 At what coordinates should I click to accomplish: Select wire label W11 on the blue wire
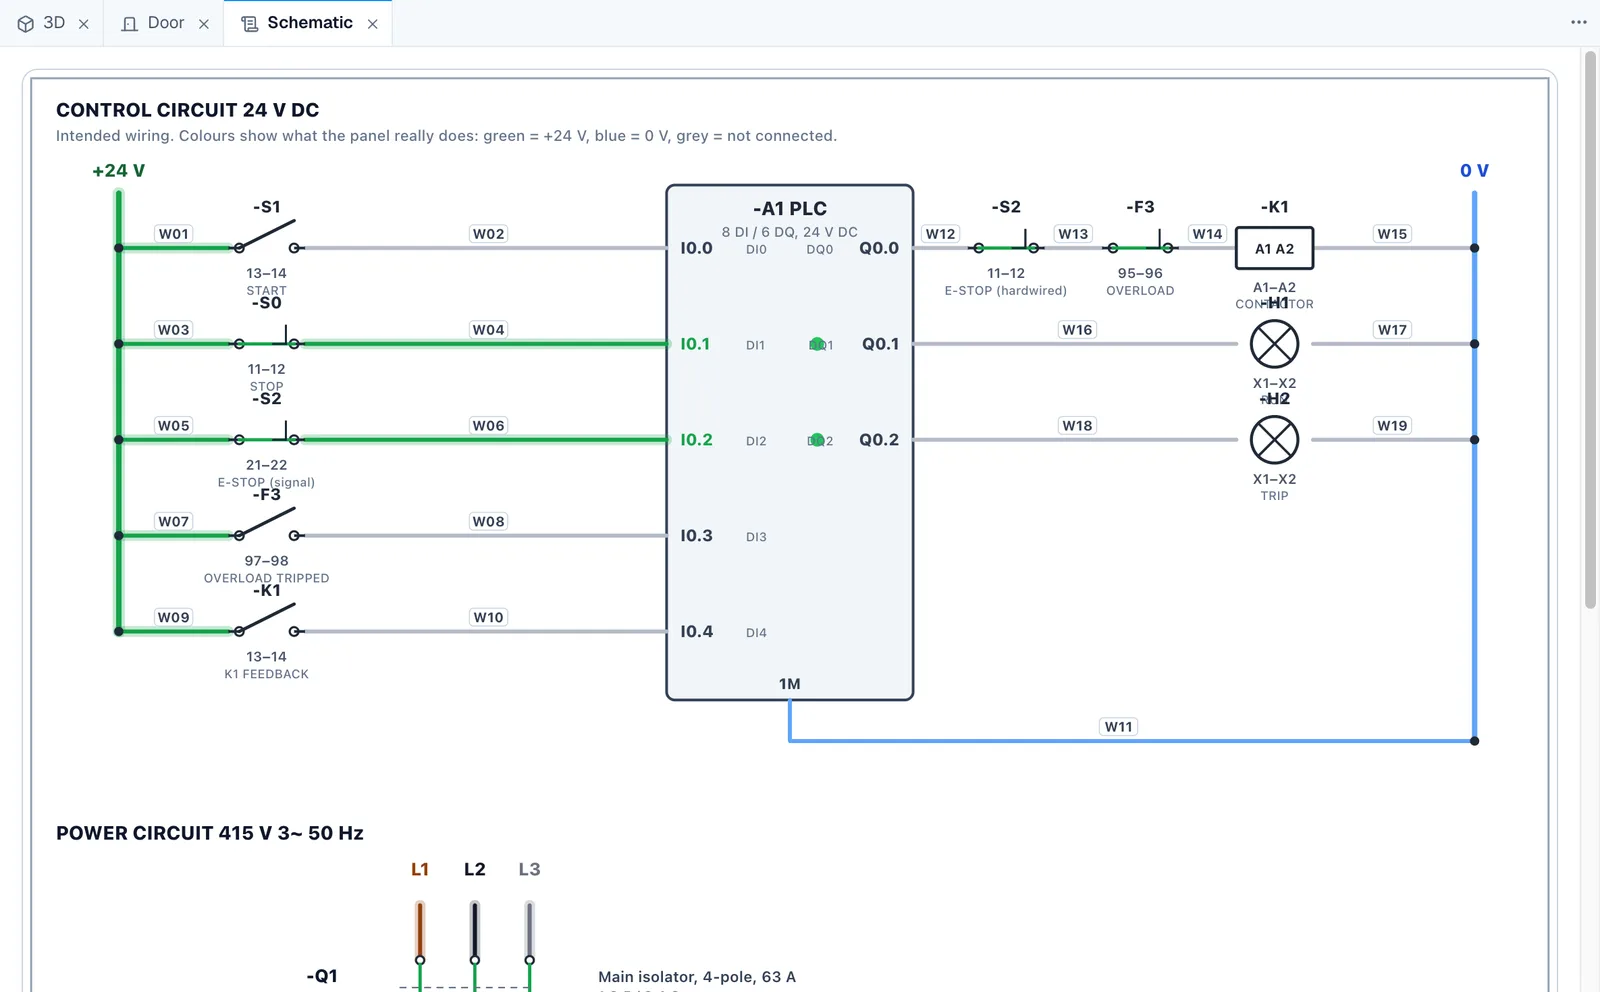[x=1119, y=727]
